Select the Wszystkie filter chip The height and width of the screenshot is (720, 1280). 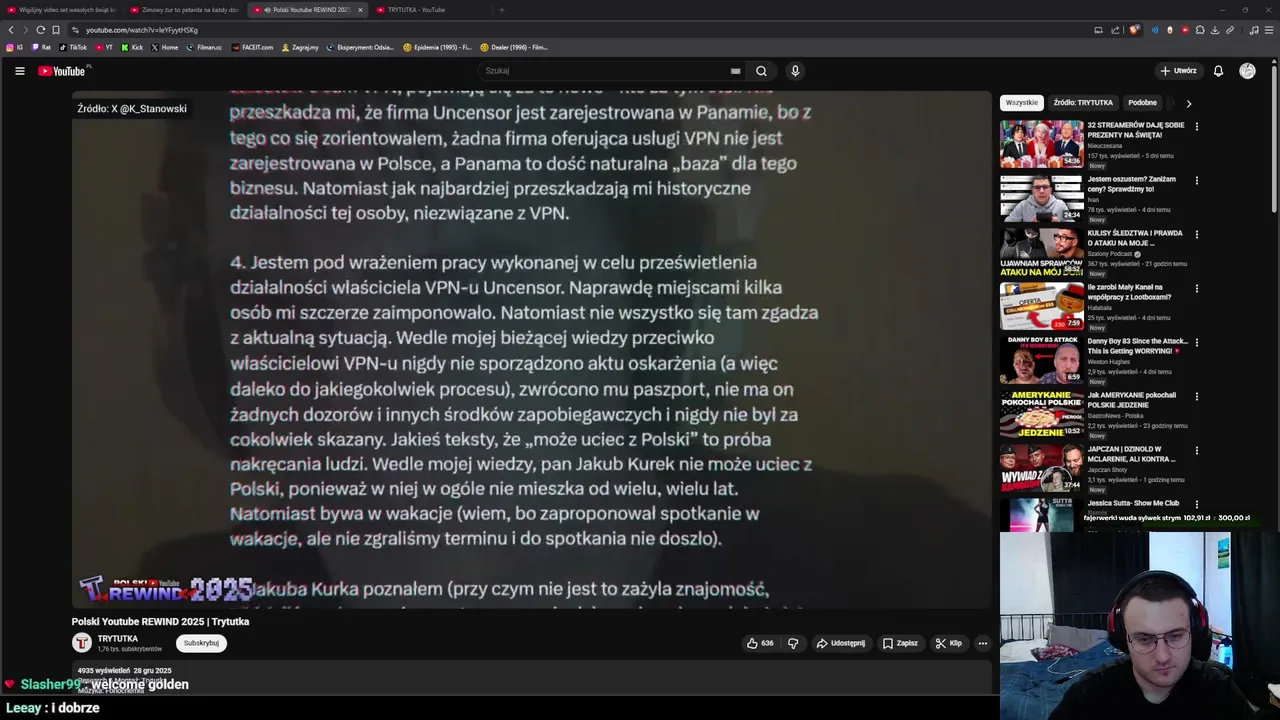pos(1021,103)
